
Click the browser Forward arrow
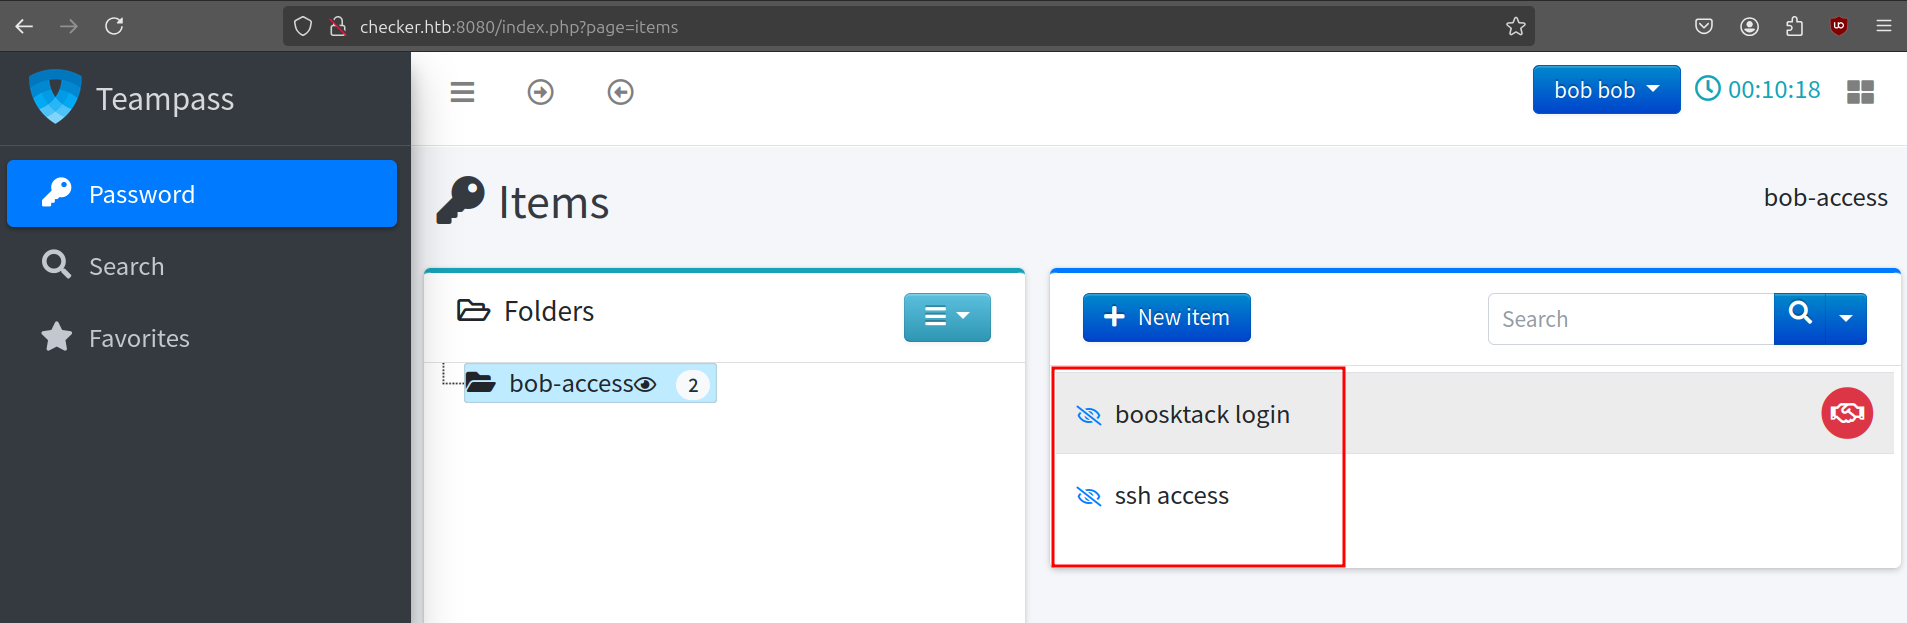click(x=69, y=26)
